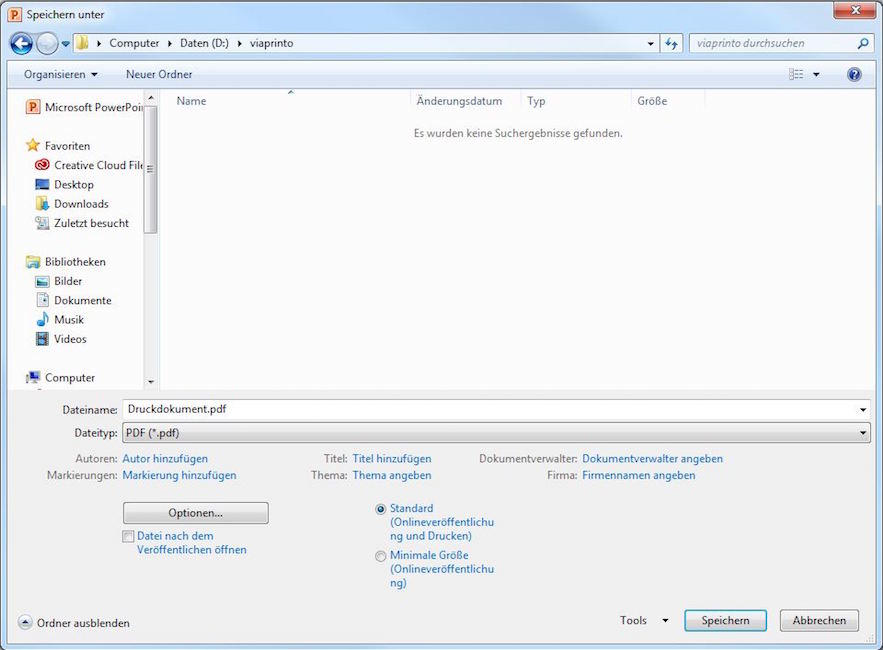This screenshot has width=883, height=650.
Task: Open help via the blue question mark
Action: (854, 74)
